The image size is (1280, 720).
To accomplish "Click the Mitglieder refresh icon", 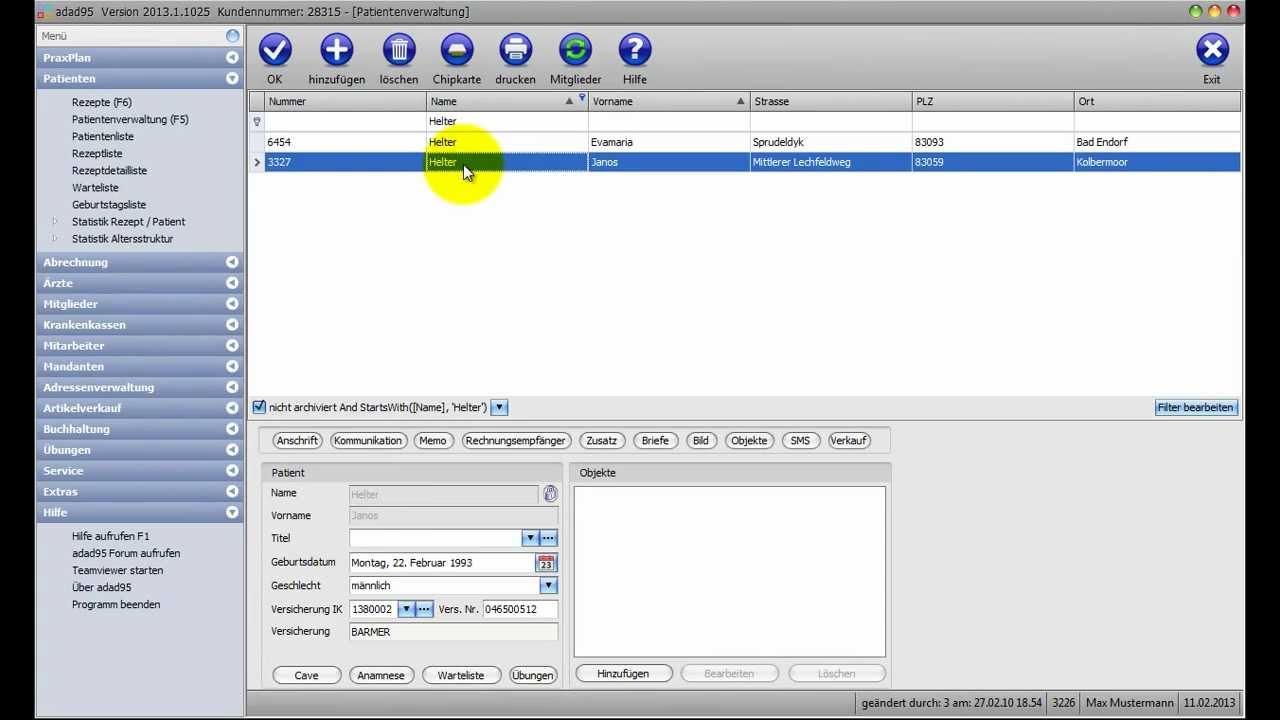I will click(x=575, y=50).
